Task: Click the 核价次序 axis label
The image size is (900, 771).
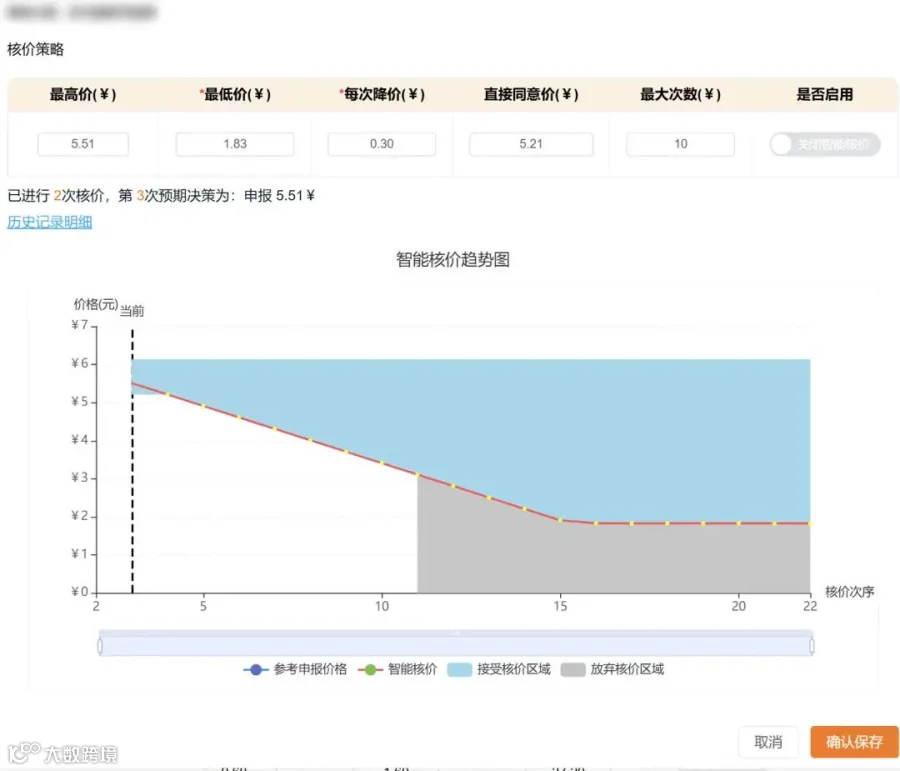Action: coord(849,592)
